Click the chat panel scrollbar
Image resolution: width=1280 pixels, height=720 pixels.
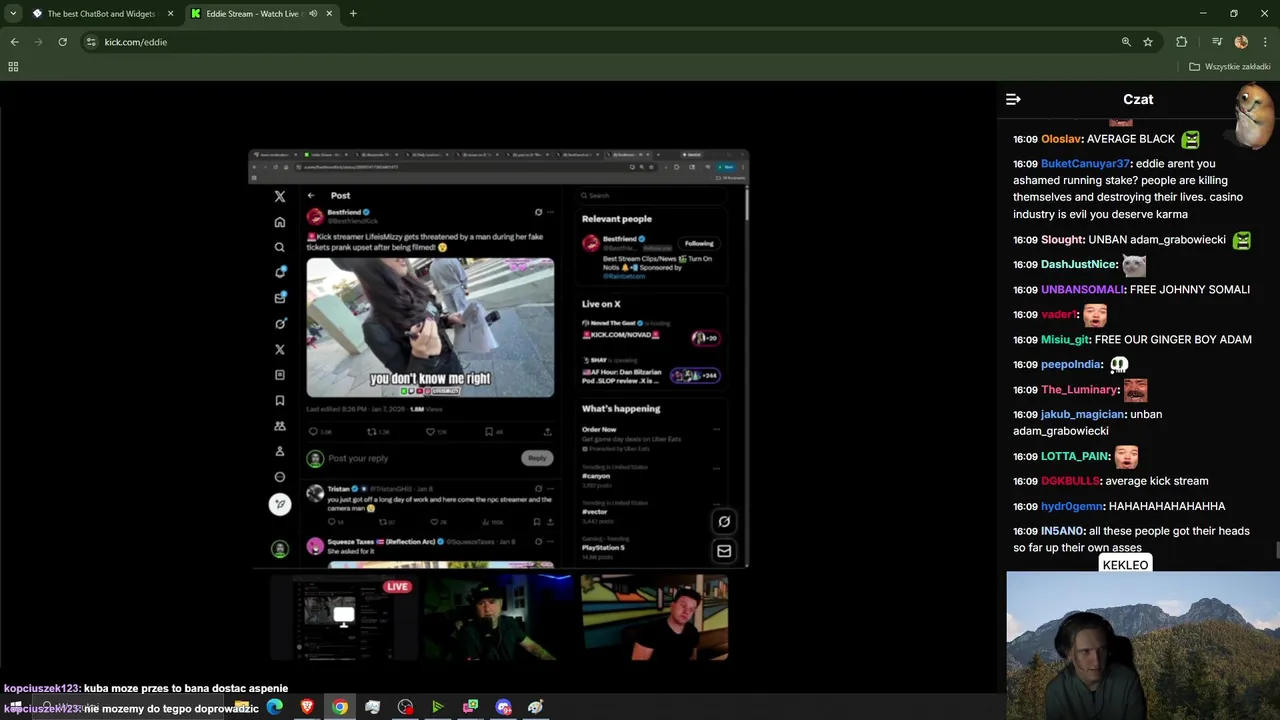click(1276, 551)
